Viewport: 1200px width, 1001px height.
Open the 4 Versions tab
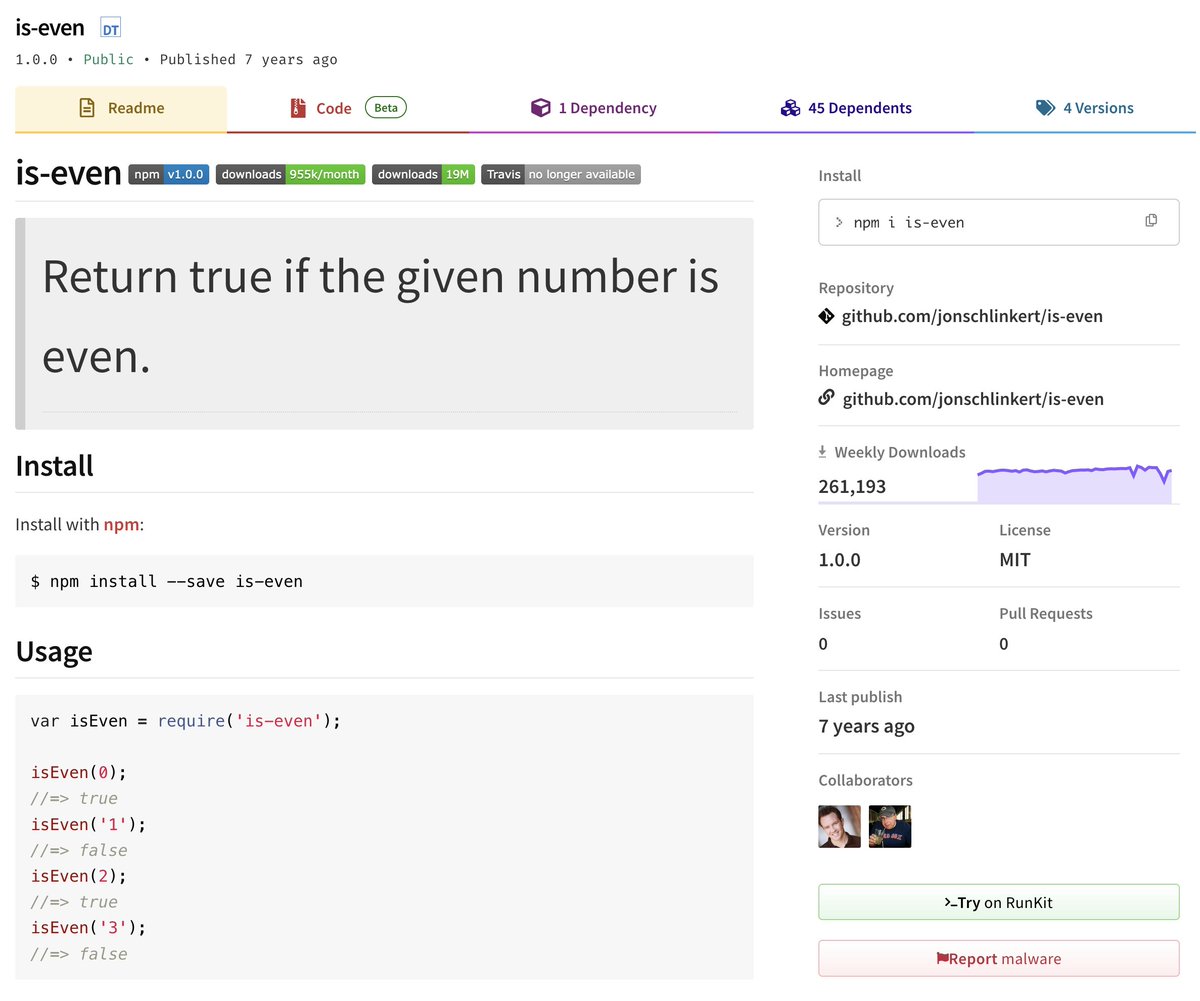(x=1085, y=108)
